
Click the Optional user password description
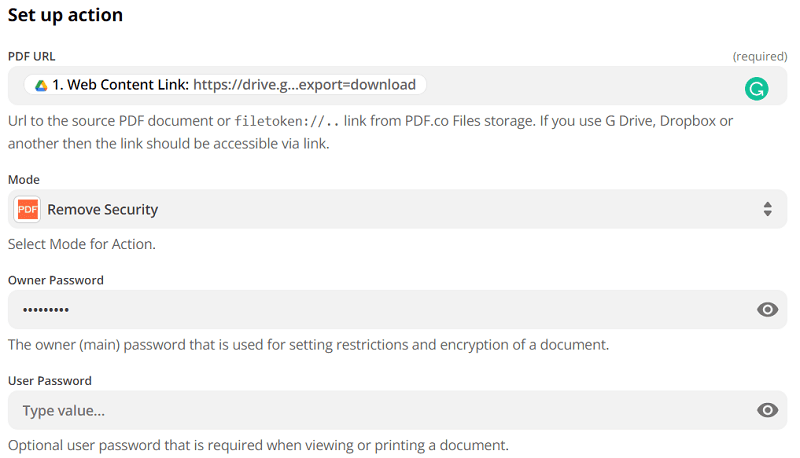258,445
